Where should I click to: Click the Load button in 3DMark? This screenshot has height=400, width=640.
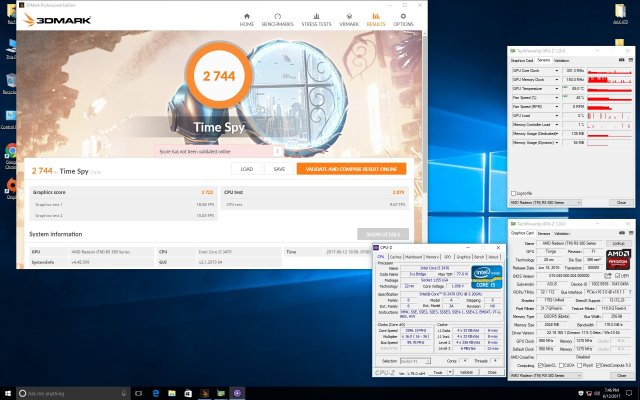point(247,169)
